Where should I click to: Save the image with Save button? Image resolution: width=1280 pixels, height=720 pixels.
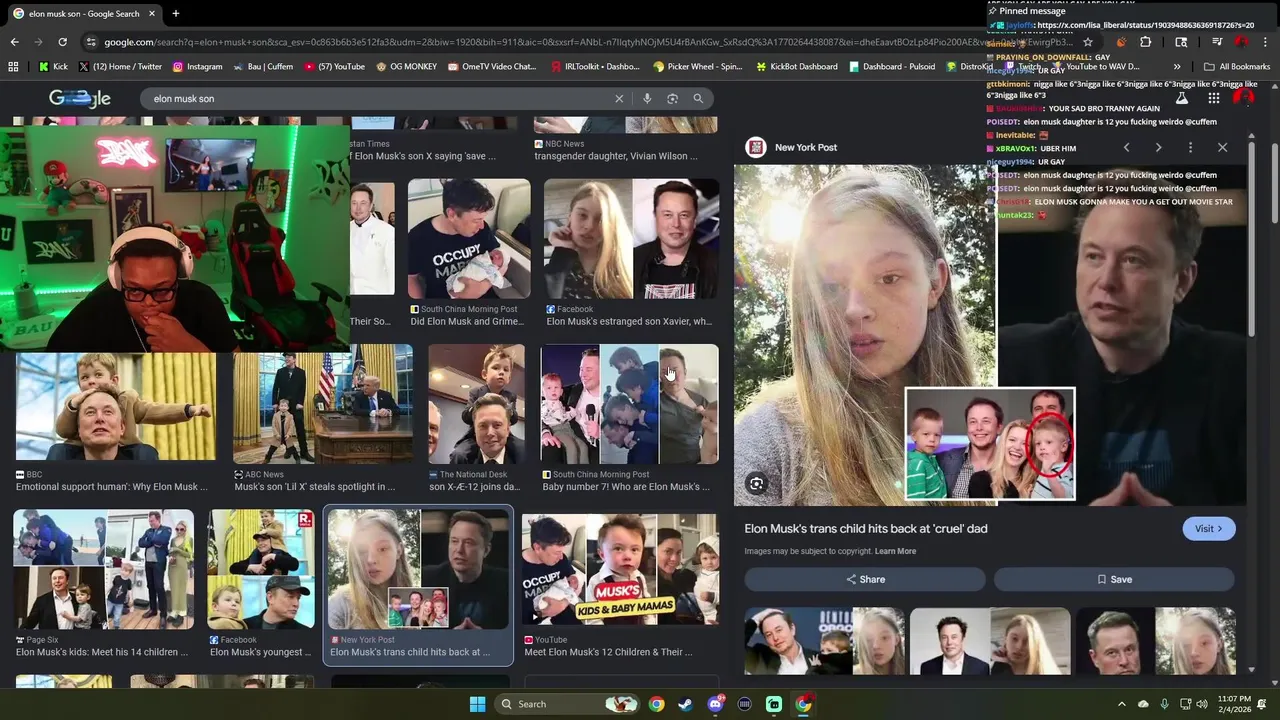pos(1114,579)
